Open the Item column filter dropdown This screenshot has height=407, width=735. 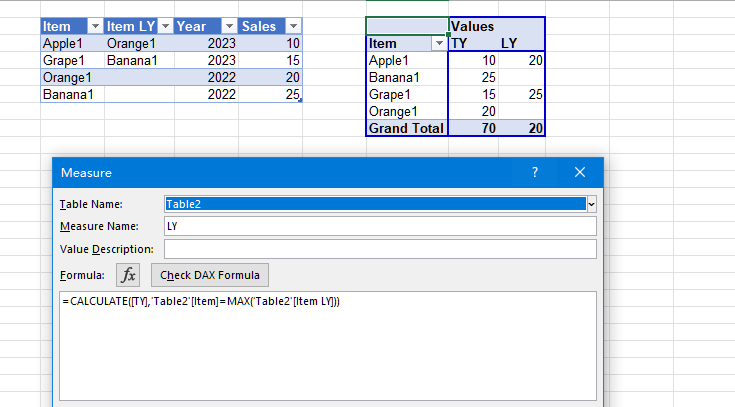95,26
